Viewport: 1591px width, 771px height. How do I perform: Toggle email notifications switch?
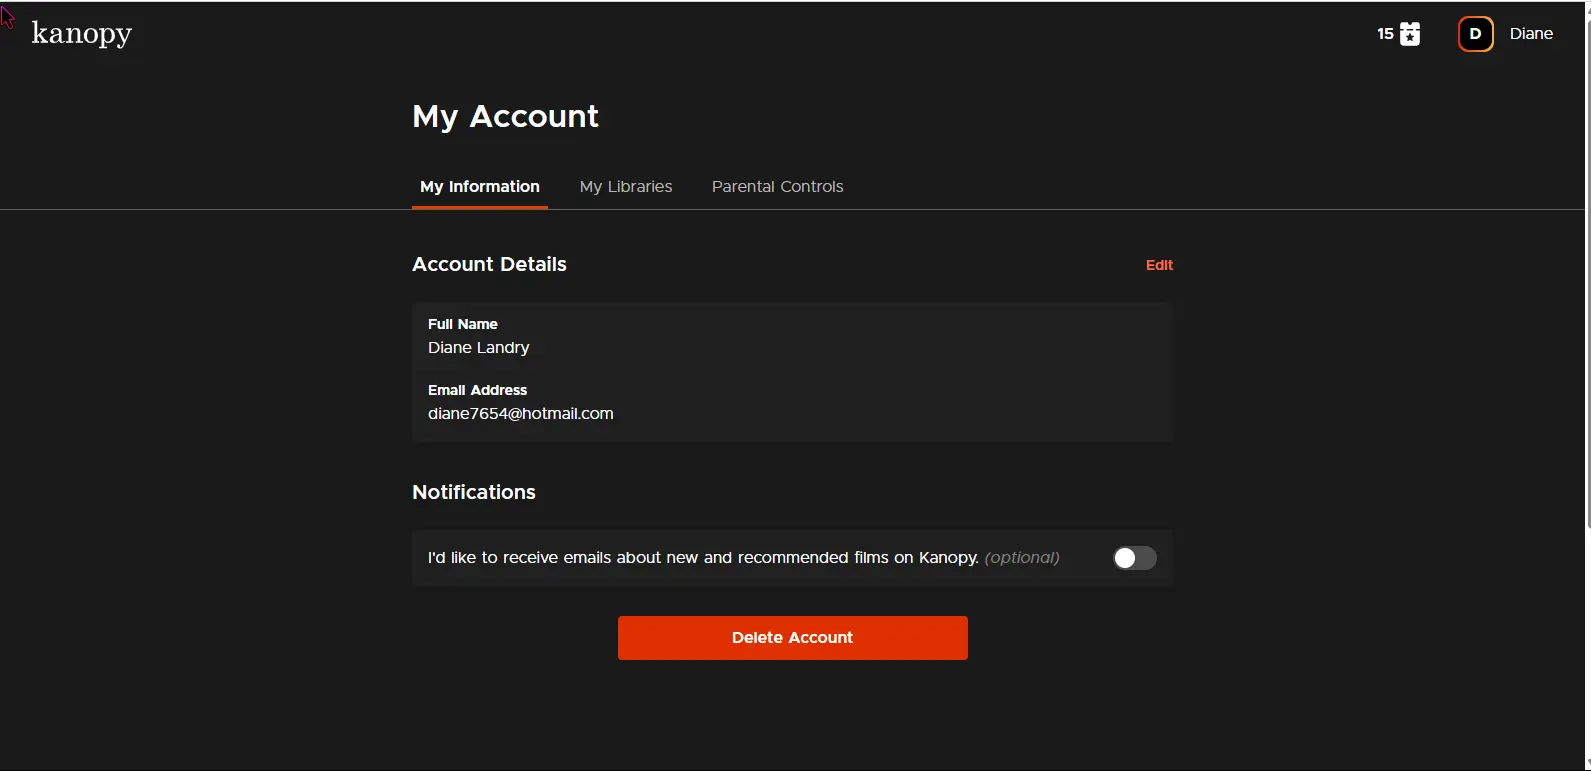coord(1135,558)
